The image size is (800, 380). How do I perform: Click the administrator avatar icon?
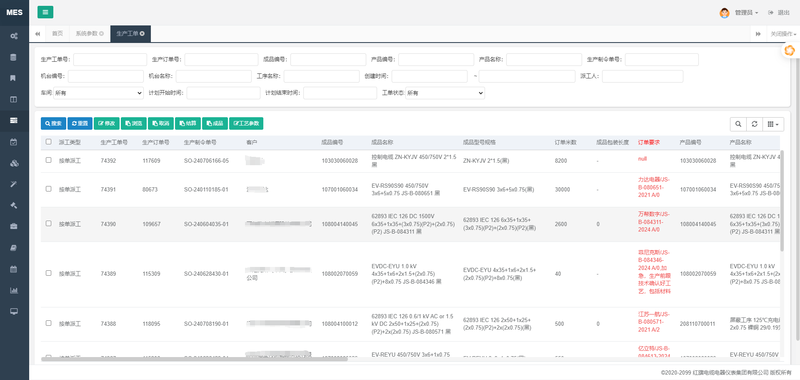724,13
